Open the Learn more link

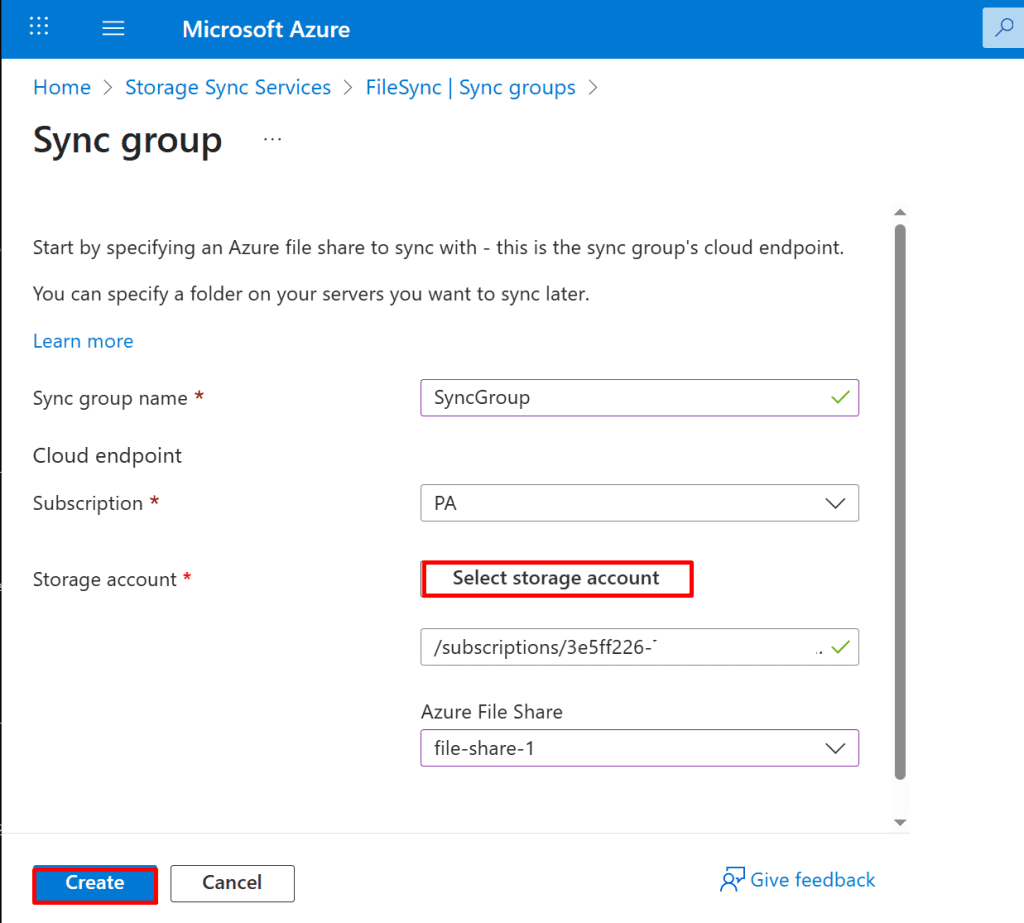pos(83,341)
